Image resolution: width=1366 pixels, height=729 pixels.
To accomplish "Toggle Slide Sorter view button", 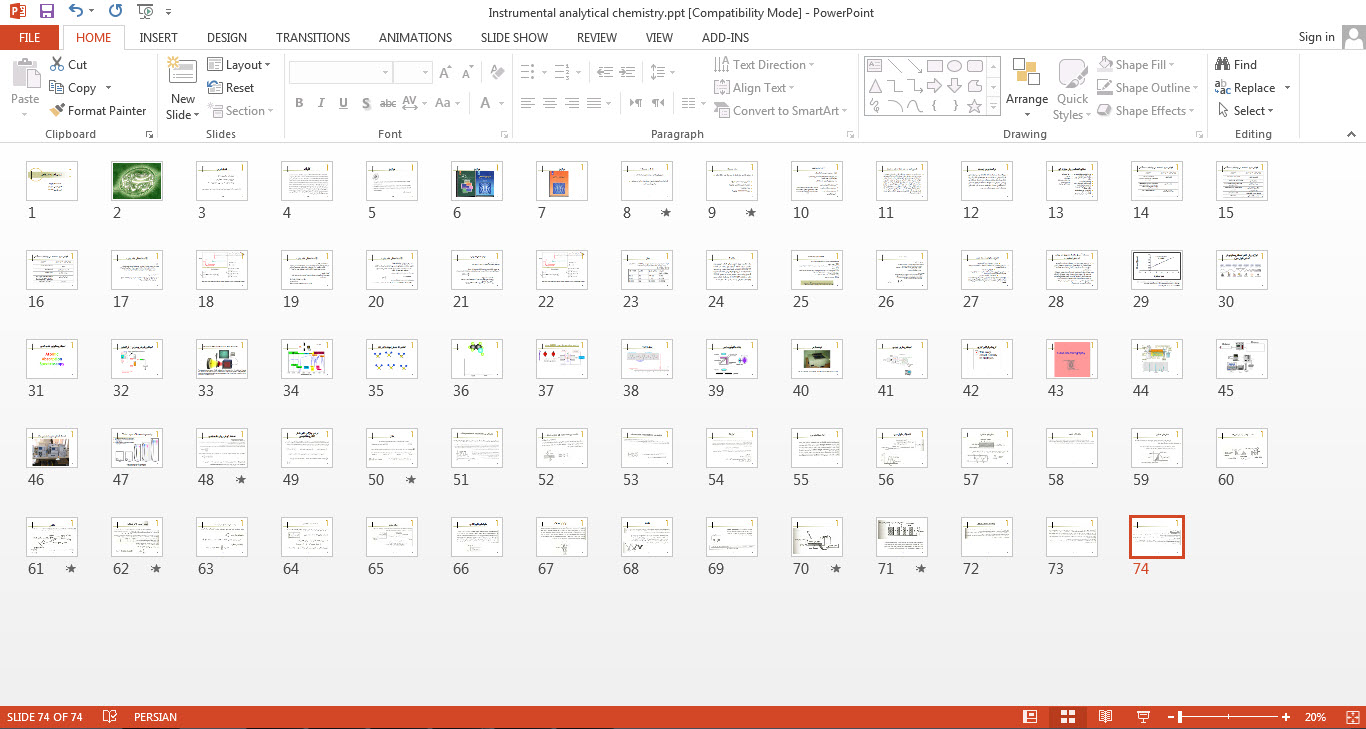I will [x=1067, y=717].
